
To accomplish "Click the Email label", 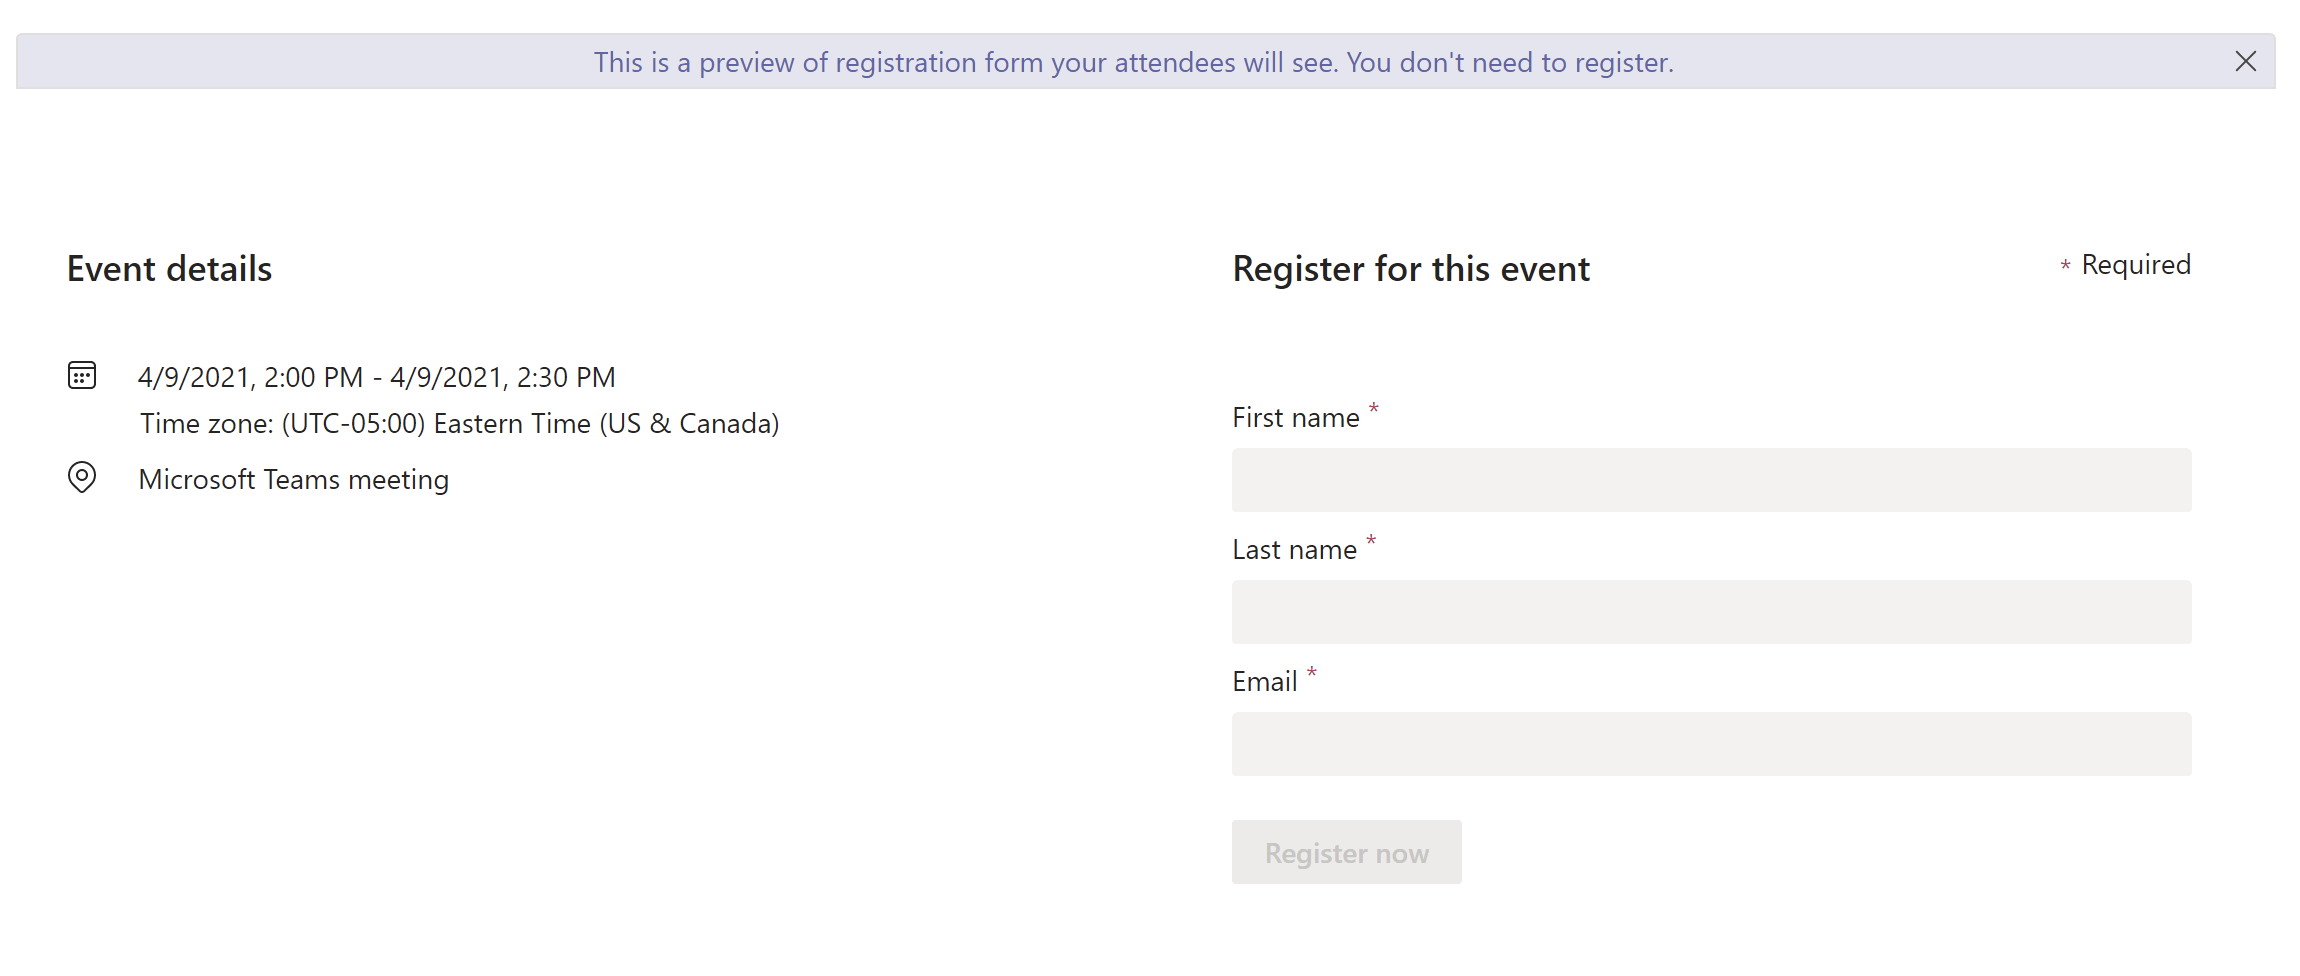I will [1264, 682].
